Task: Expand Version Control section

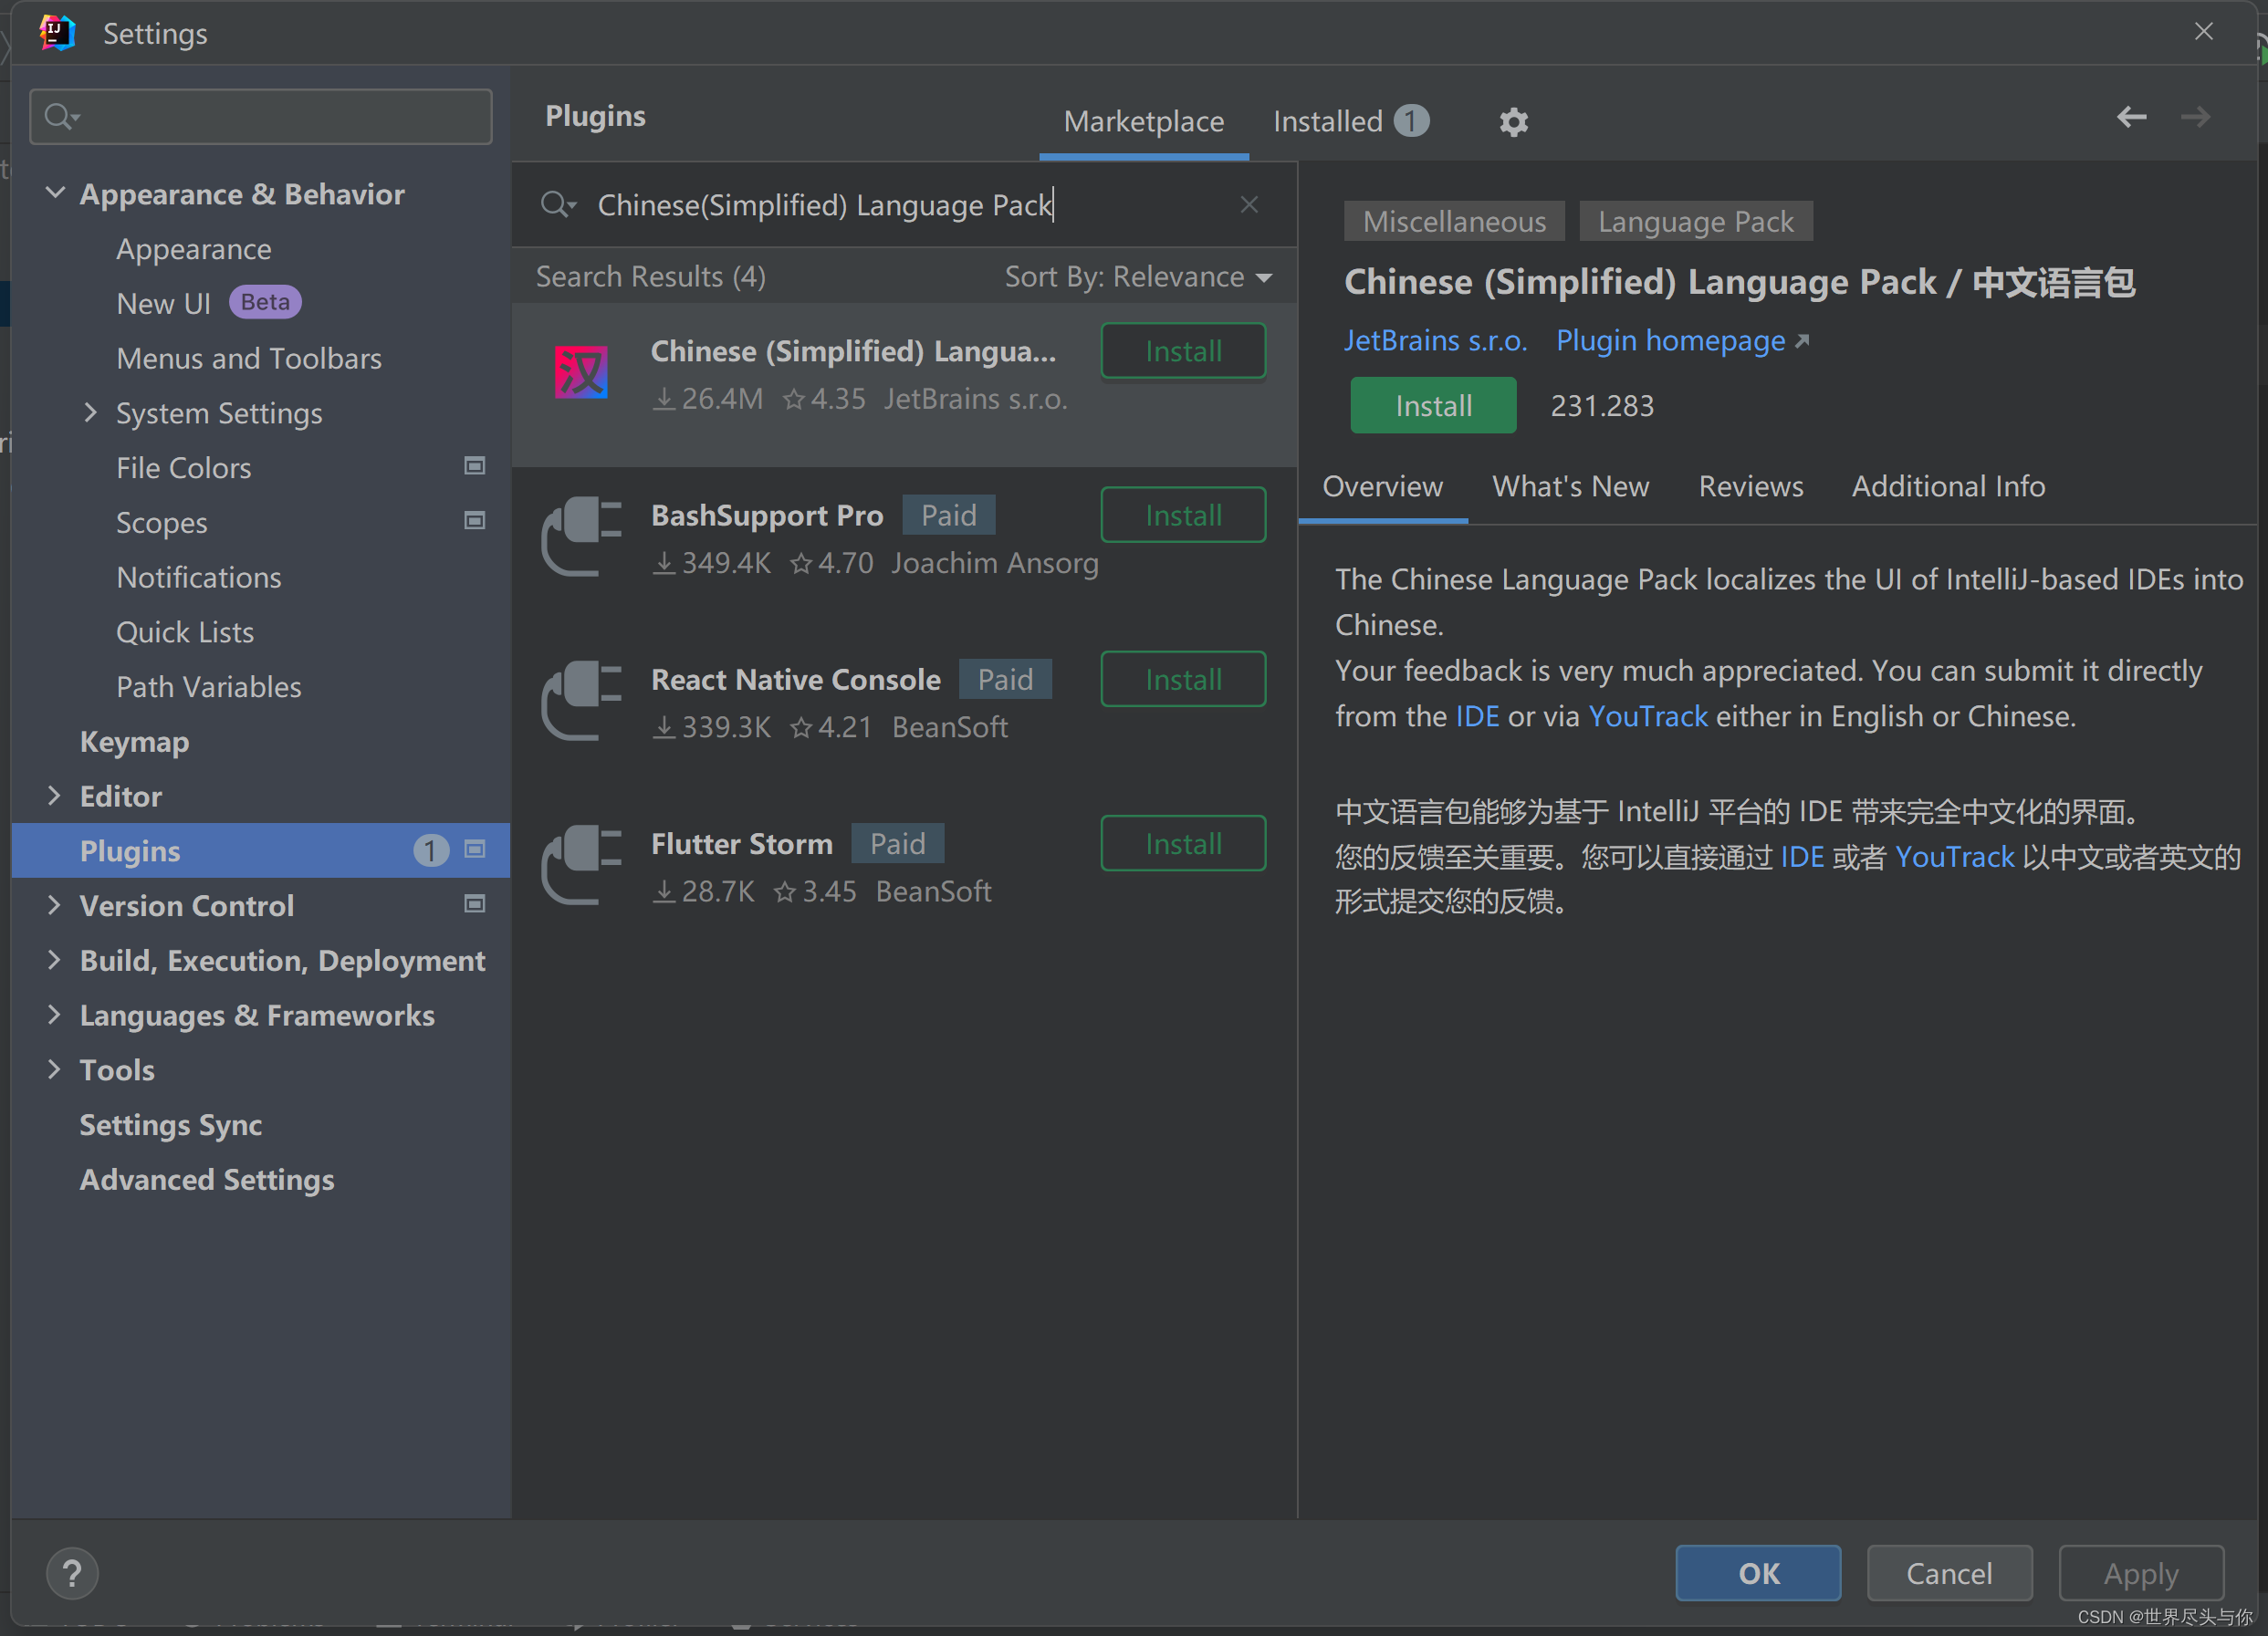Action: coord(55,905)
